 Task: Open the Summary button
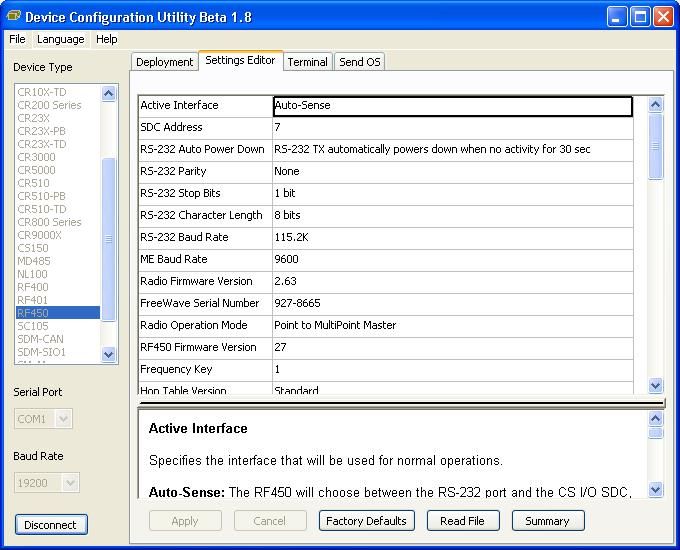pos(548,521)
